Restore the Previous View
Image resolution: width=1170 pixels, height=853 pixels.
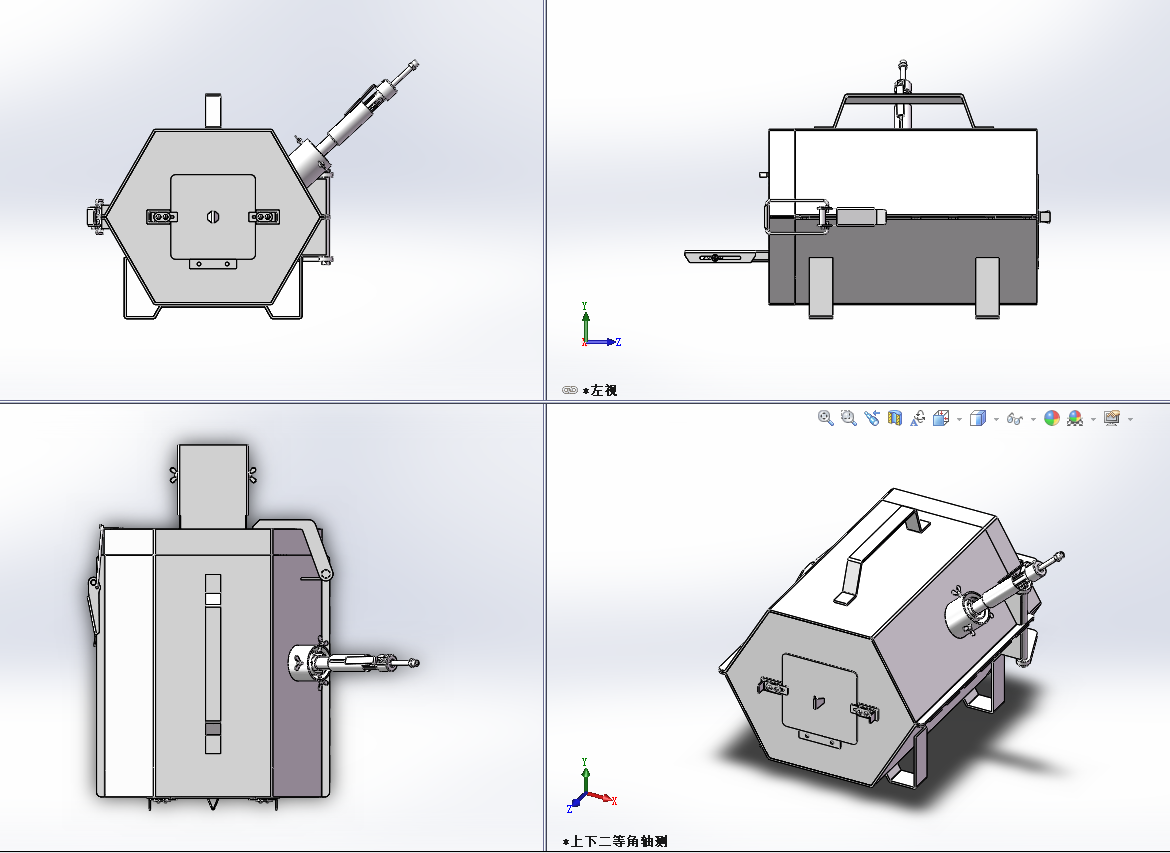872,418
